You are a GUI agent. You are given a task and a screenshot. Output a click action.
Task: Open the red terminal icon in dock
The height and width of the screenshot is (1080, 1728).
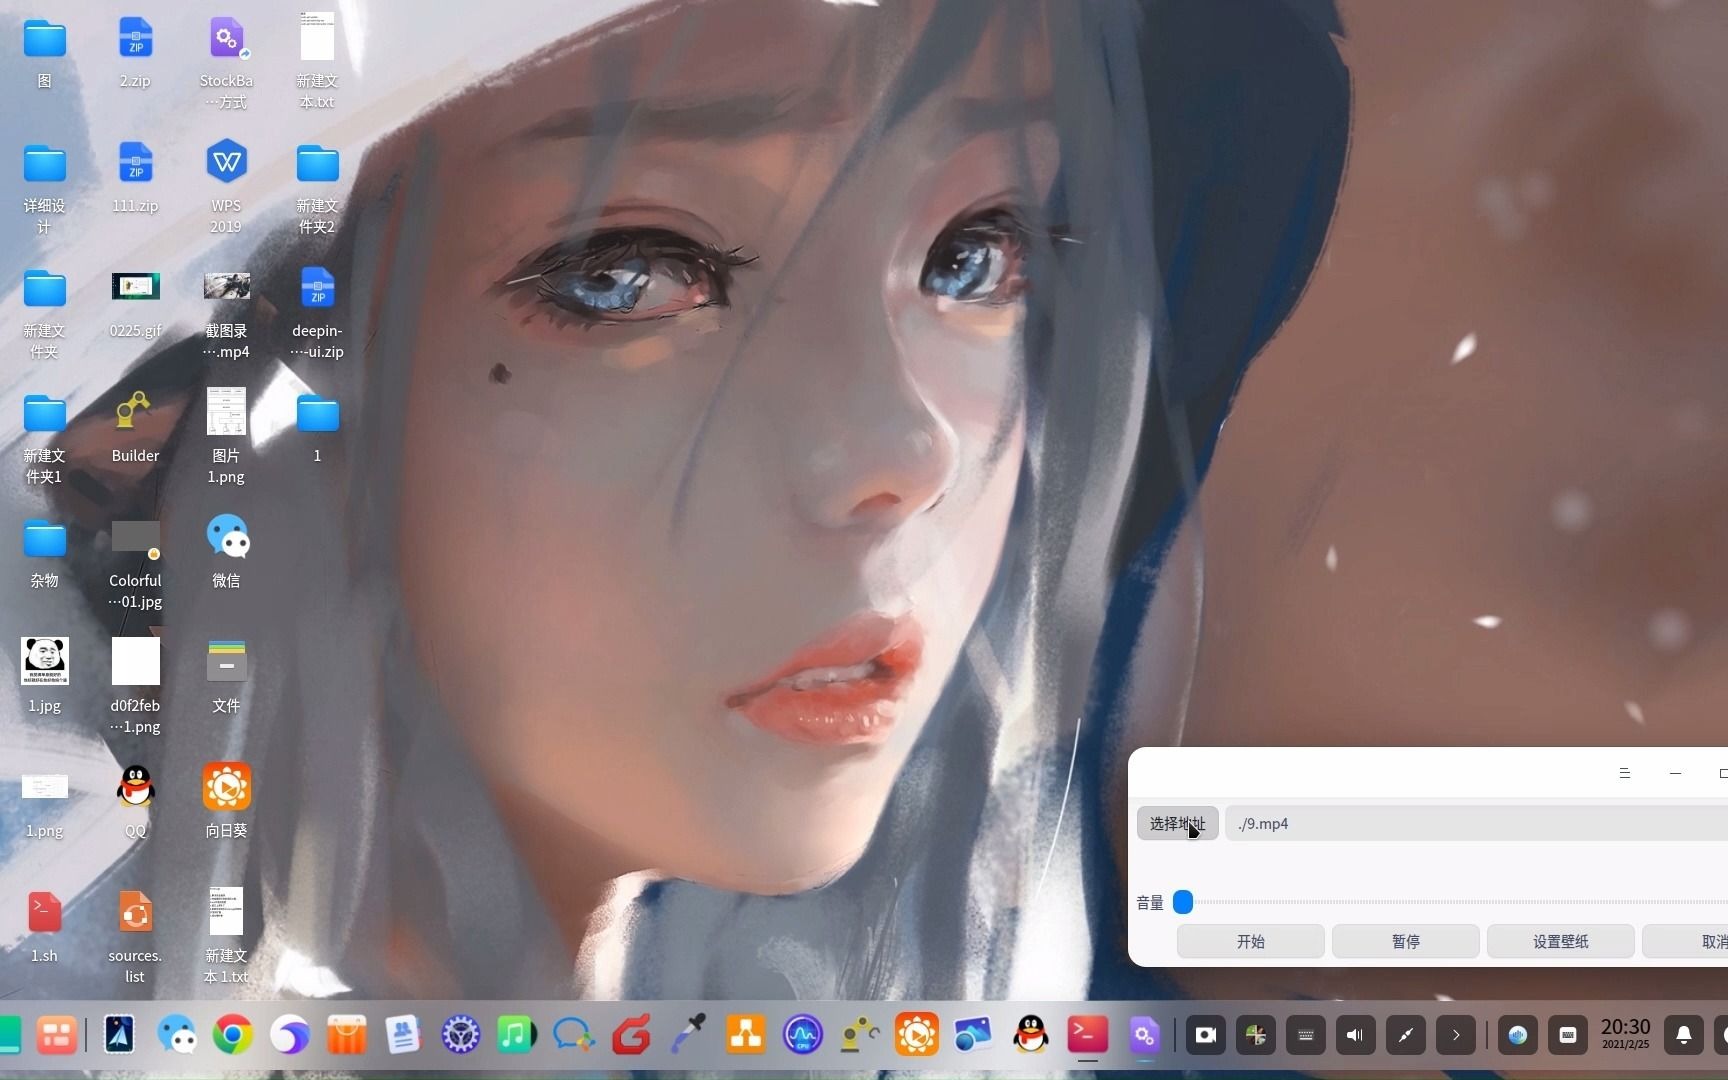click(1087, 1035)
